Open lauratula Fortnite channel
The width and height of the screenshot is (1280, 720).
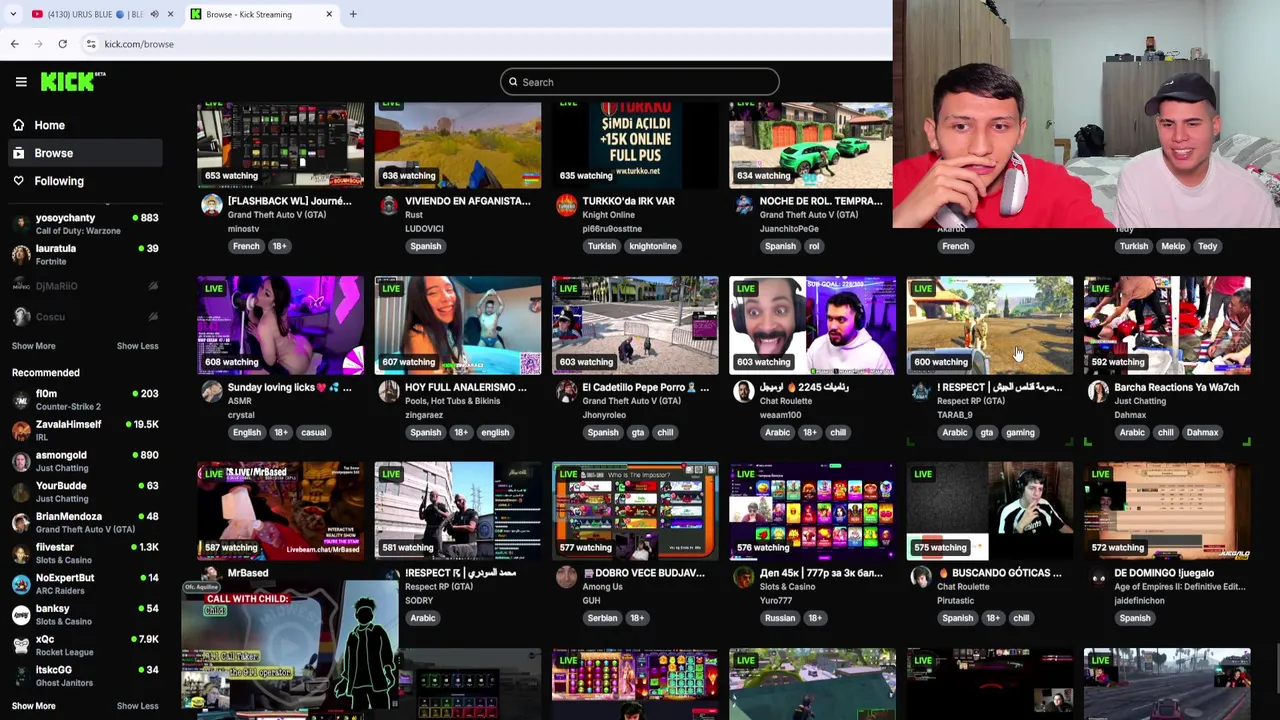click(x=85, y=255)
